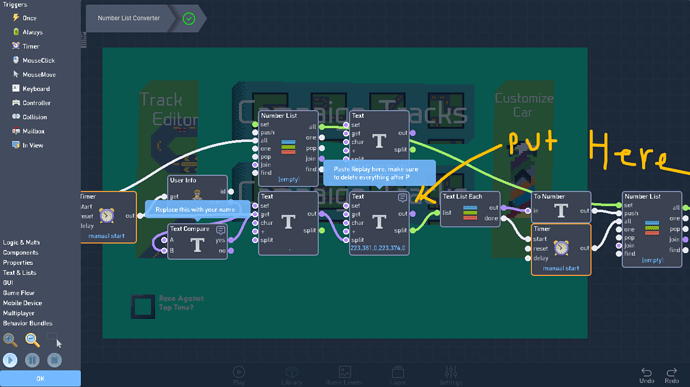
Task: Open the Layer tab at bottom
Action: [398, 376]
